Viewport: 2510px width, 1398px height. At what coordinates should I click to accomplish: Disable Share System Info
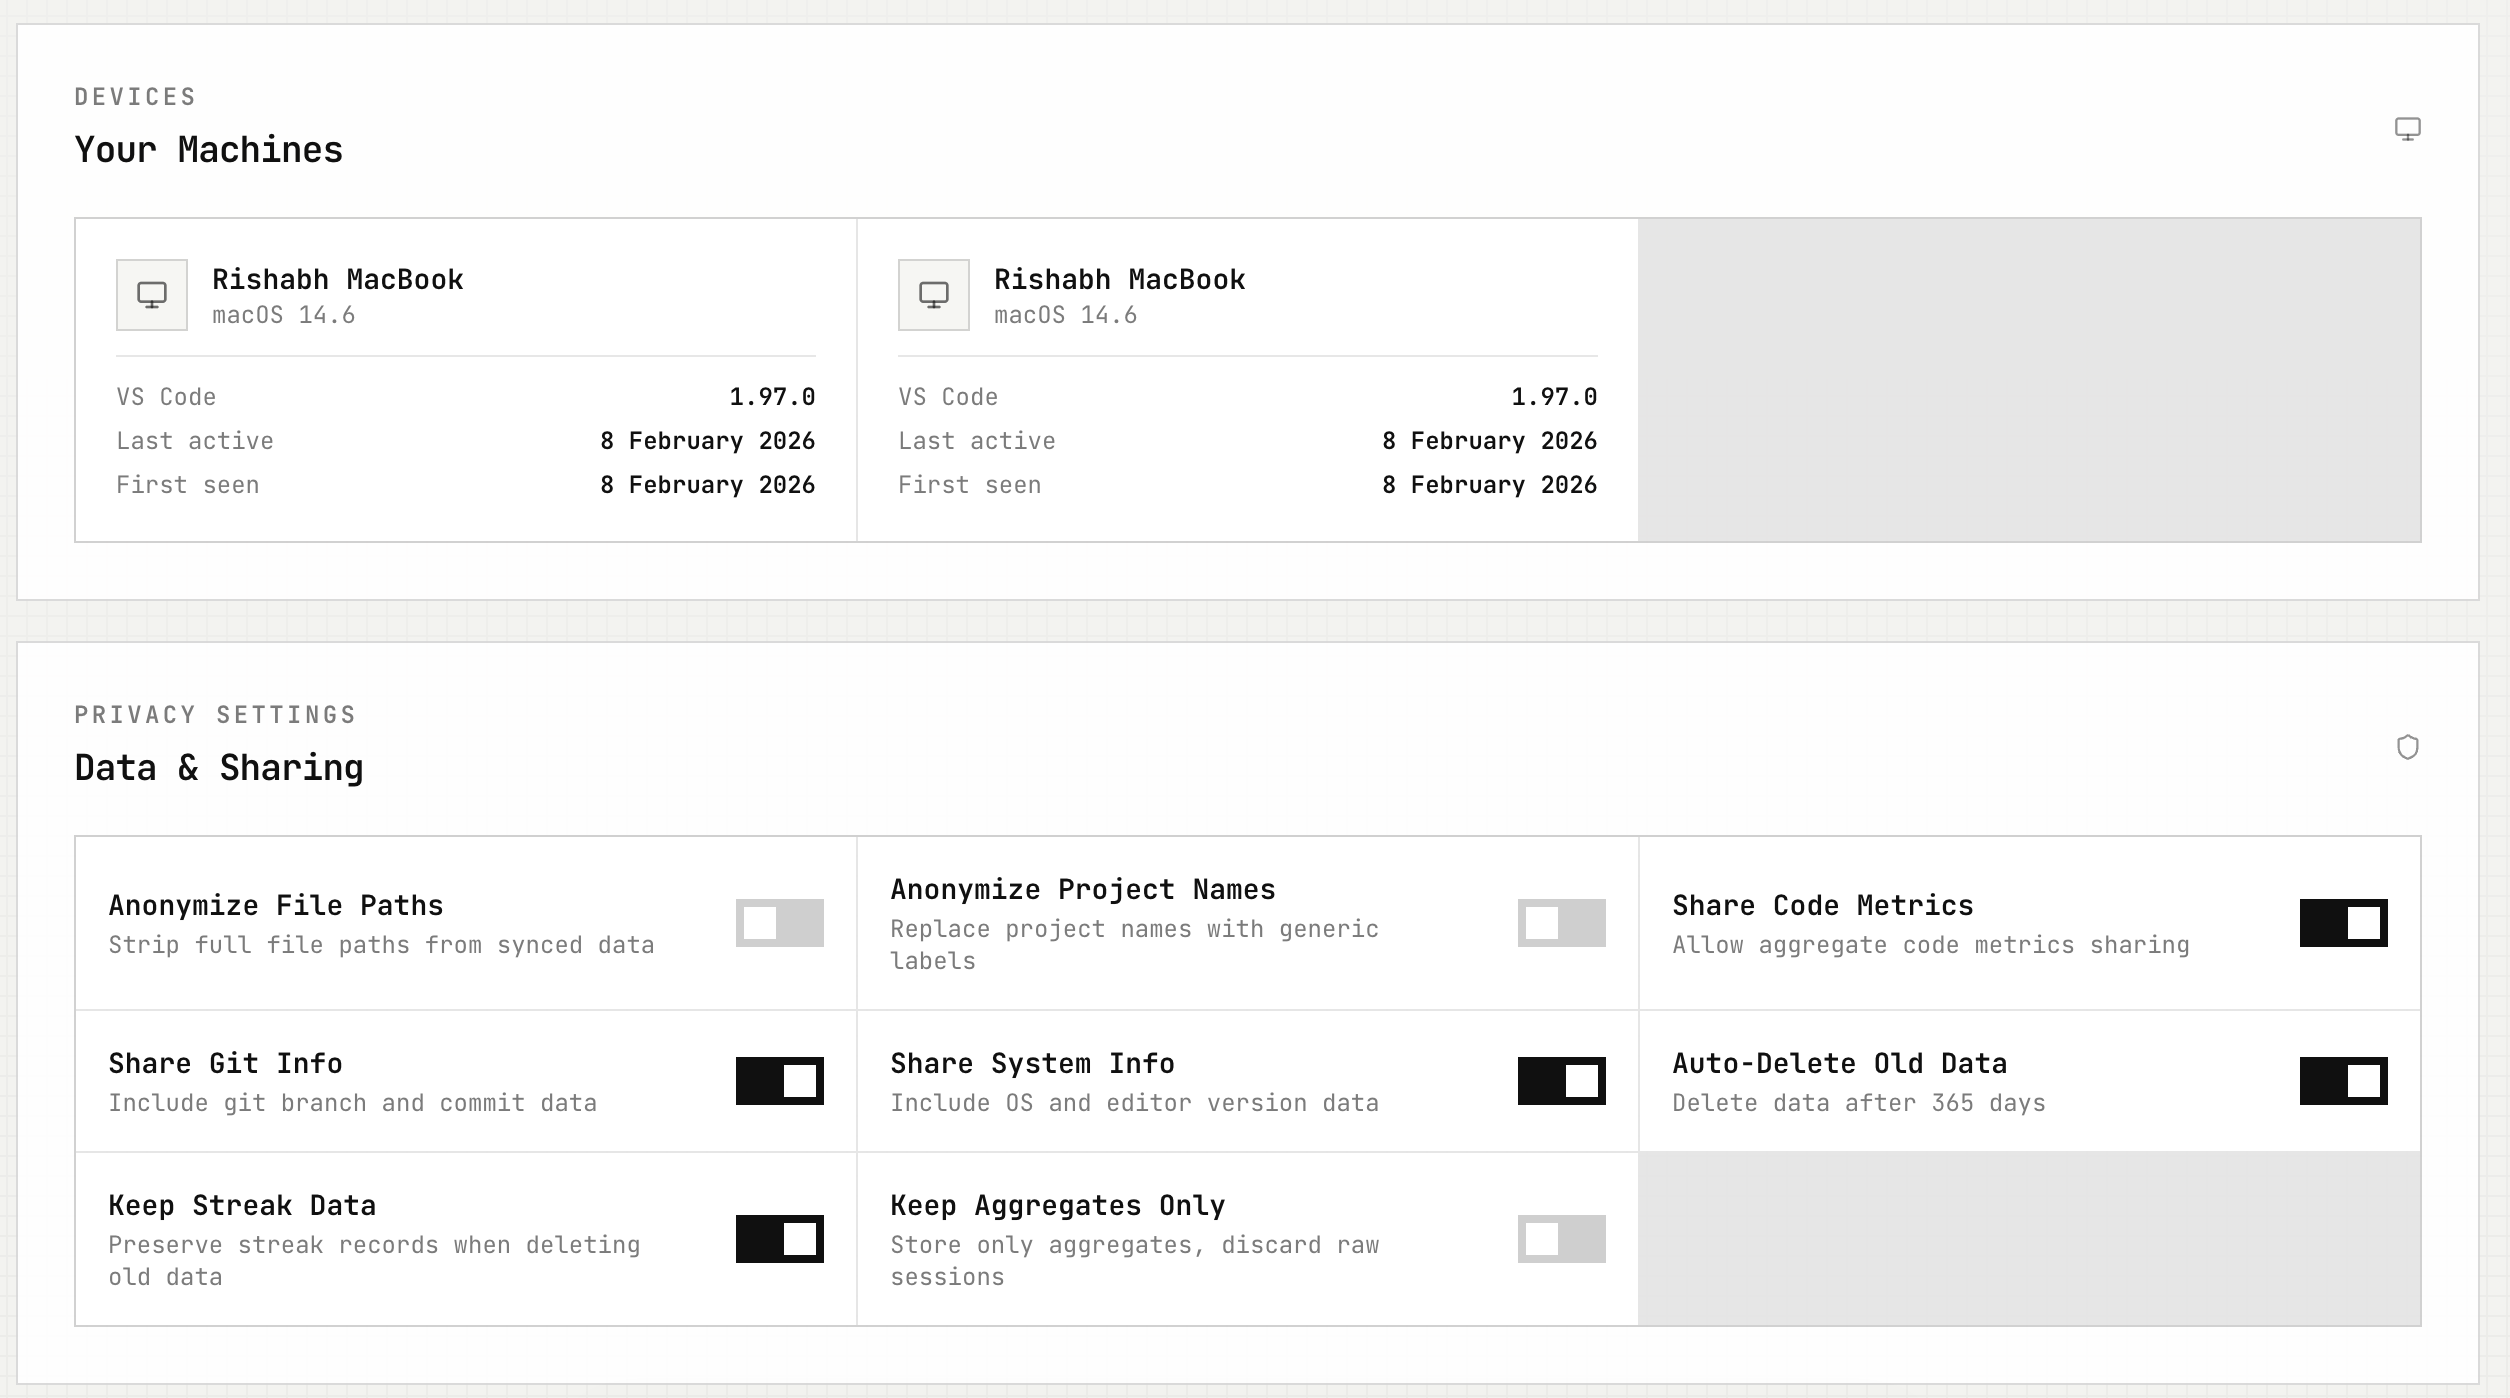click(x=1562, y=1081)
